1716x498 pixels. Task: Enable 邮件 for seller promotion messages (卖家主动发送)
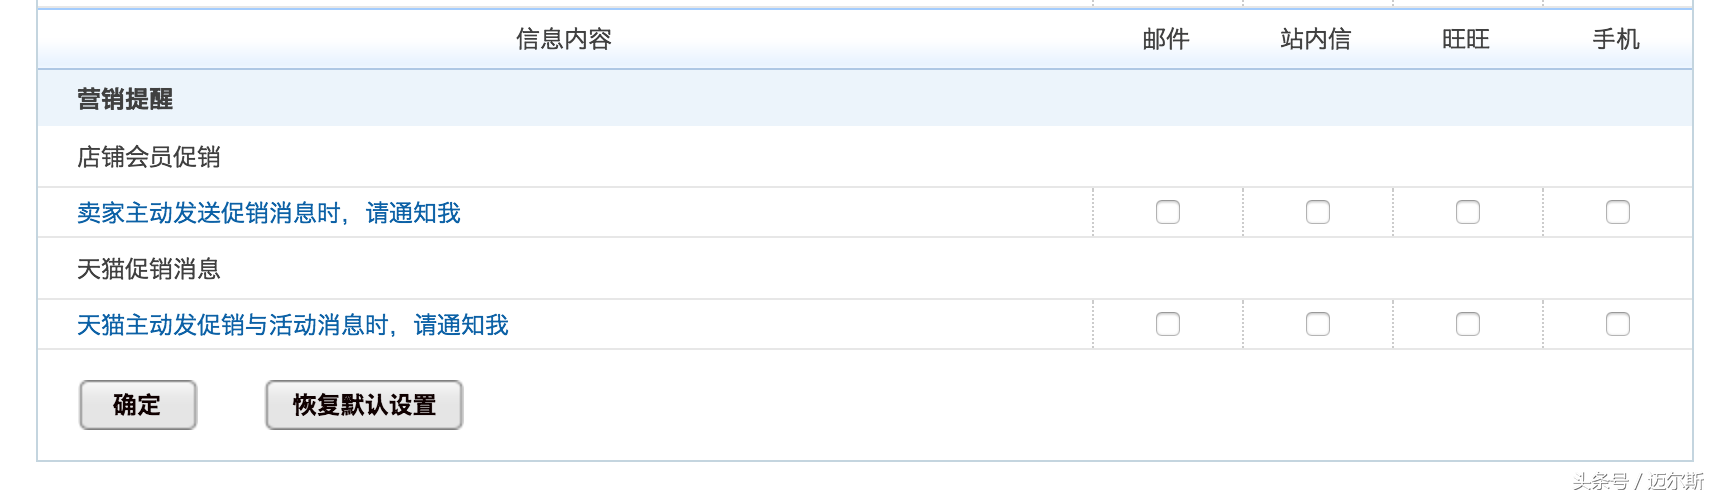click(x=1167, y=212)
